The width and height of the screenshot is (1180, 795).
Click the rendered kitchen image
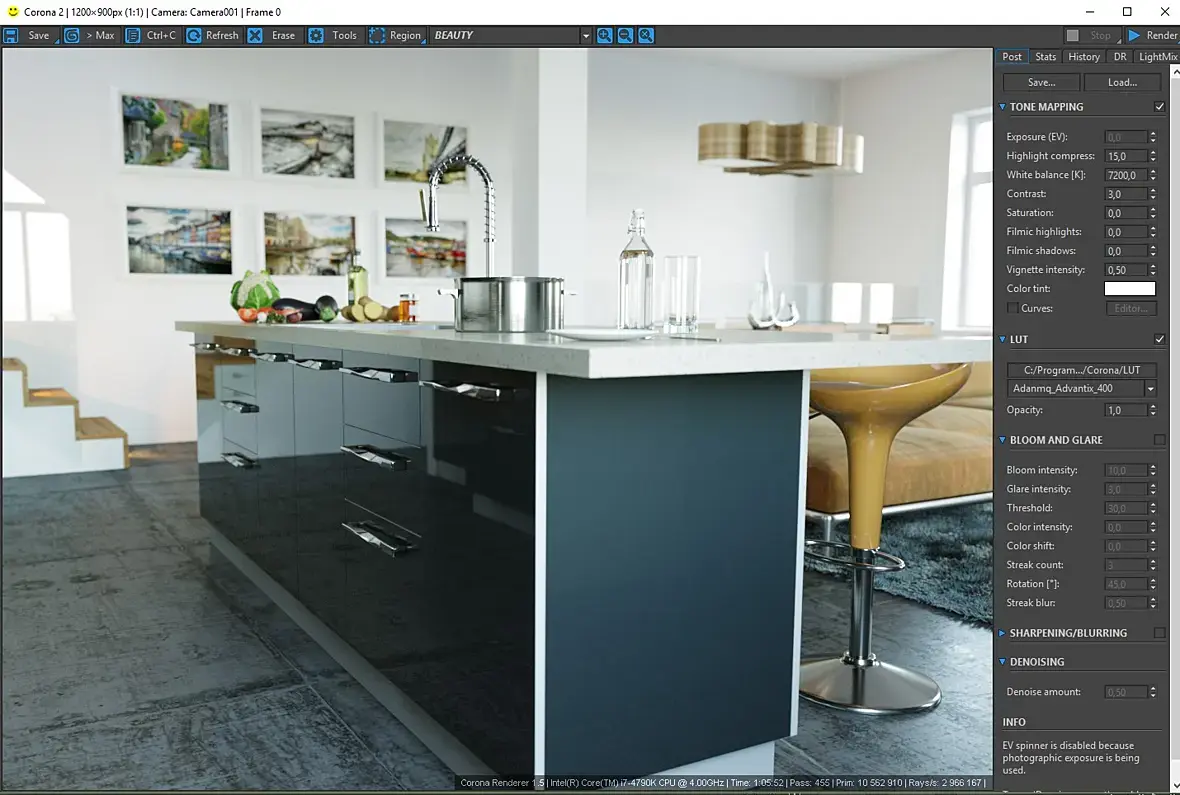click(x=497, y=419)
